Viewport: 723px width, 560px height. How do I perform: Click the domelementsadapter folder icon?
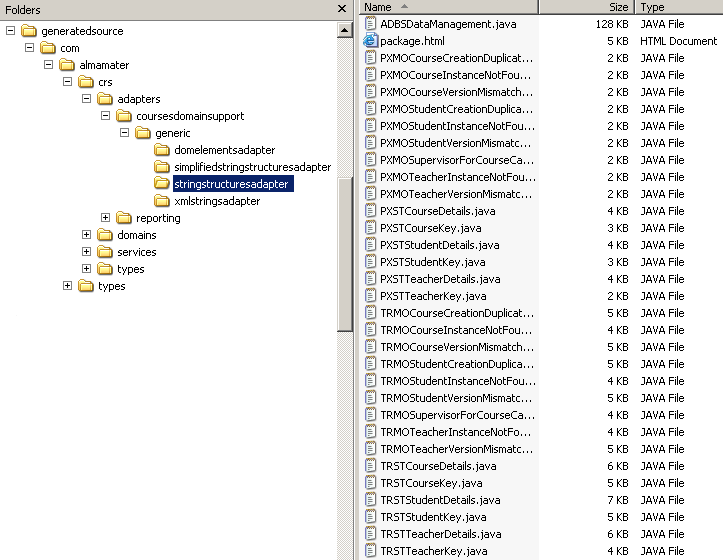161,150
